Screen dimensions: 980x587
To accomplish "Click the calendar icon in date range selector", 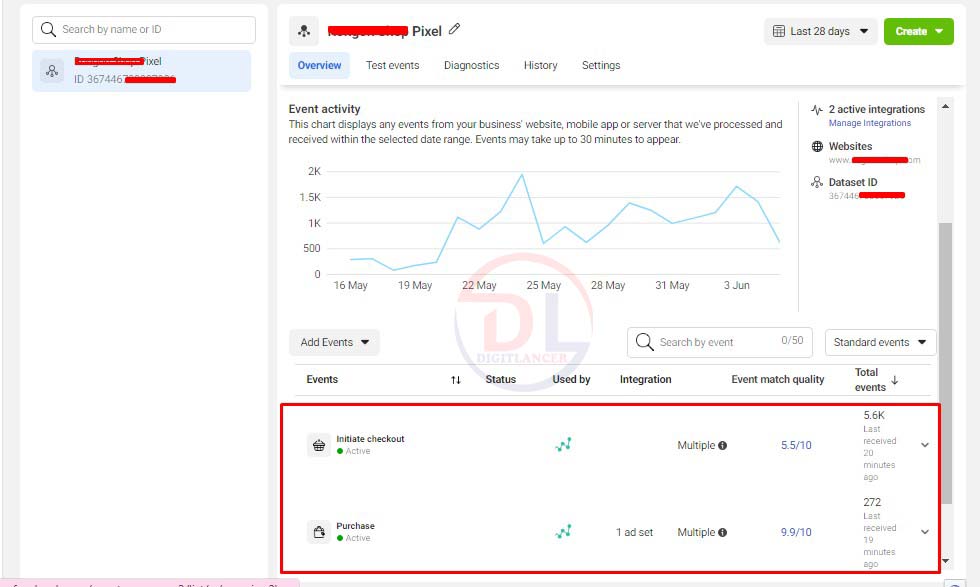I will point(779,31).
